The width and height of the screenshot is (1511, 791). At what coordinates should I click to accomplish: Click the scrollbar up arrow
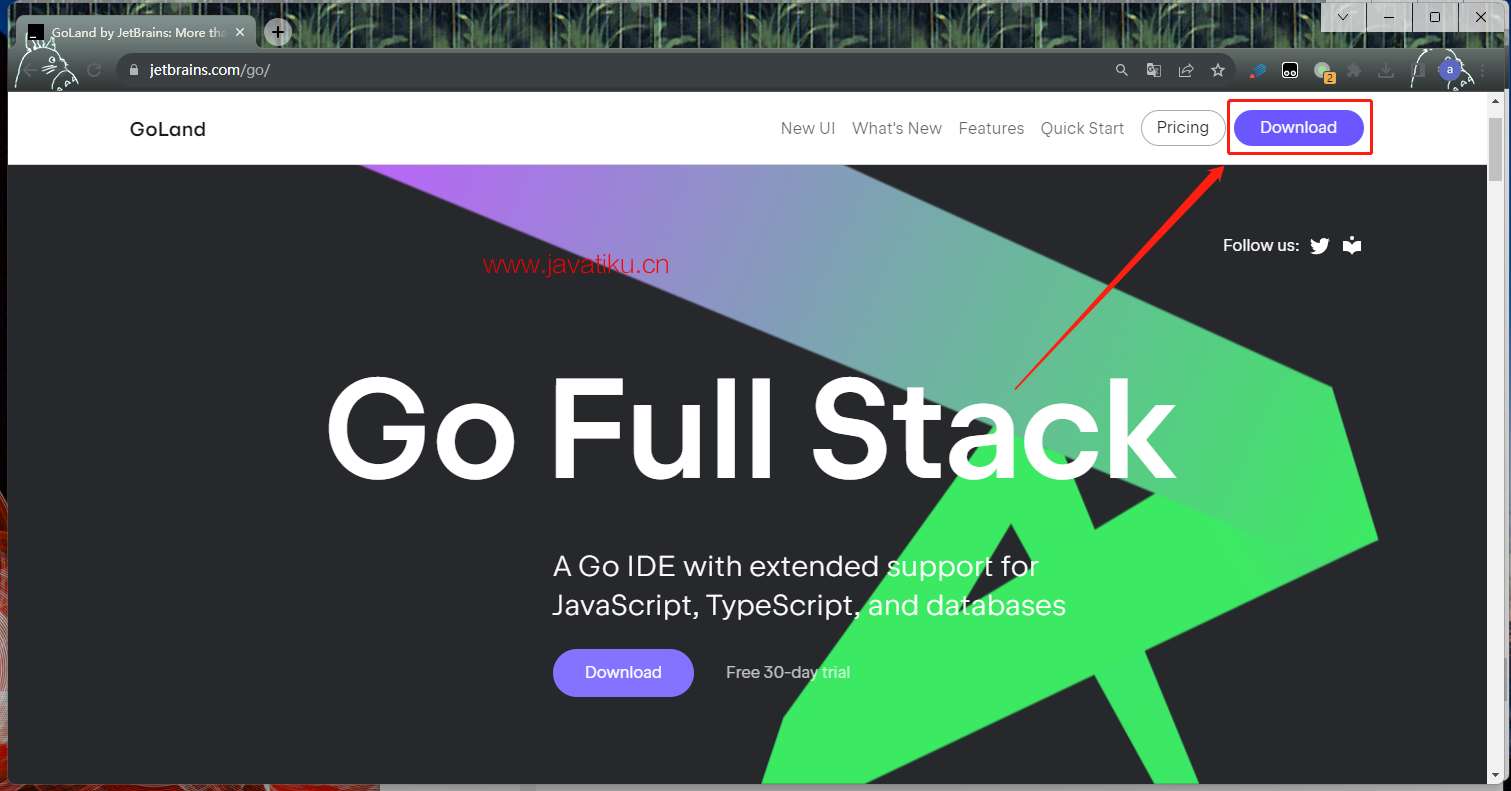coord(1496,101)
